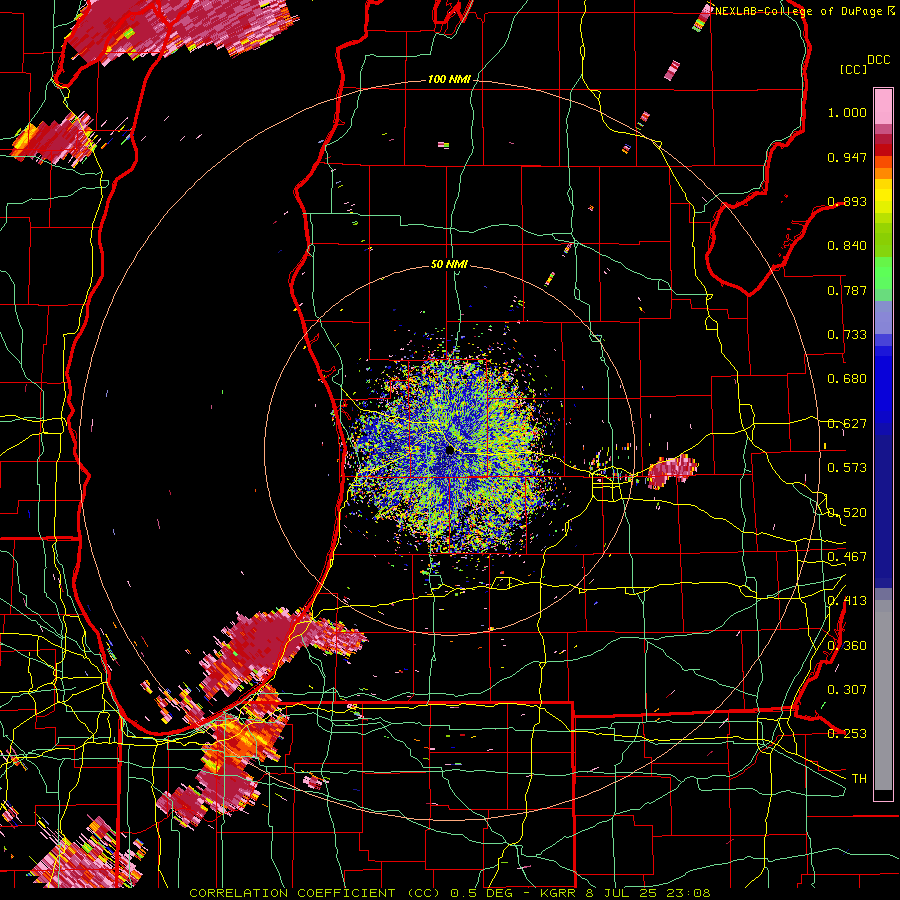Select the 0.307 scale value
This screenshot has height=900, width=900.
847,689
